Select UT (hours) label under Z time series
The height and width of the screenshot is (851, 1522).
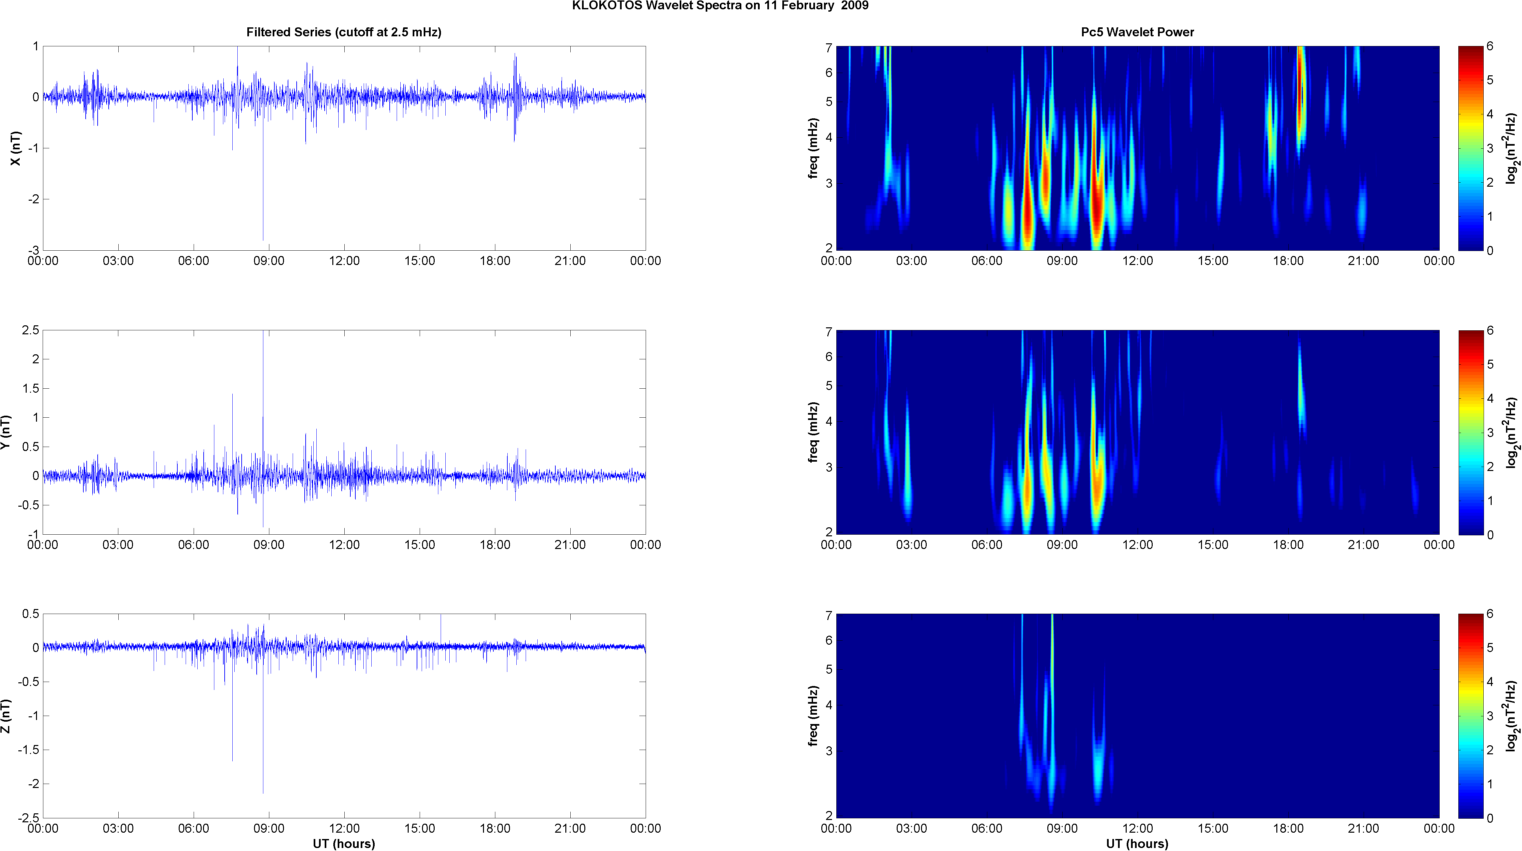(343, 844)
